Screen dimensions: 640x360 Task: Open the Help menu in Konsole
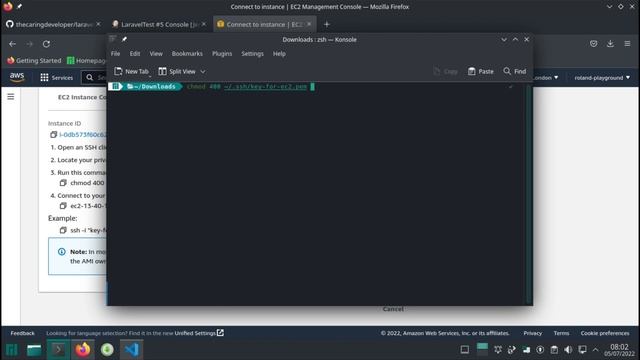tap(279, 54)
